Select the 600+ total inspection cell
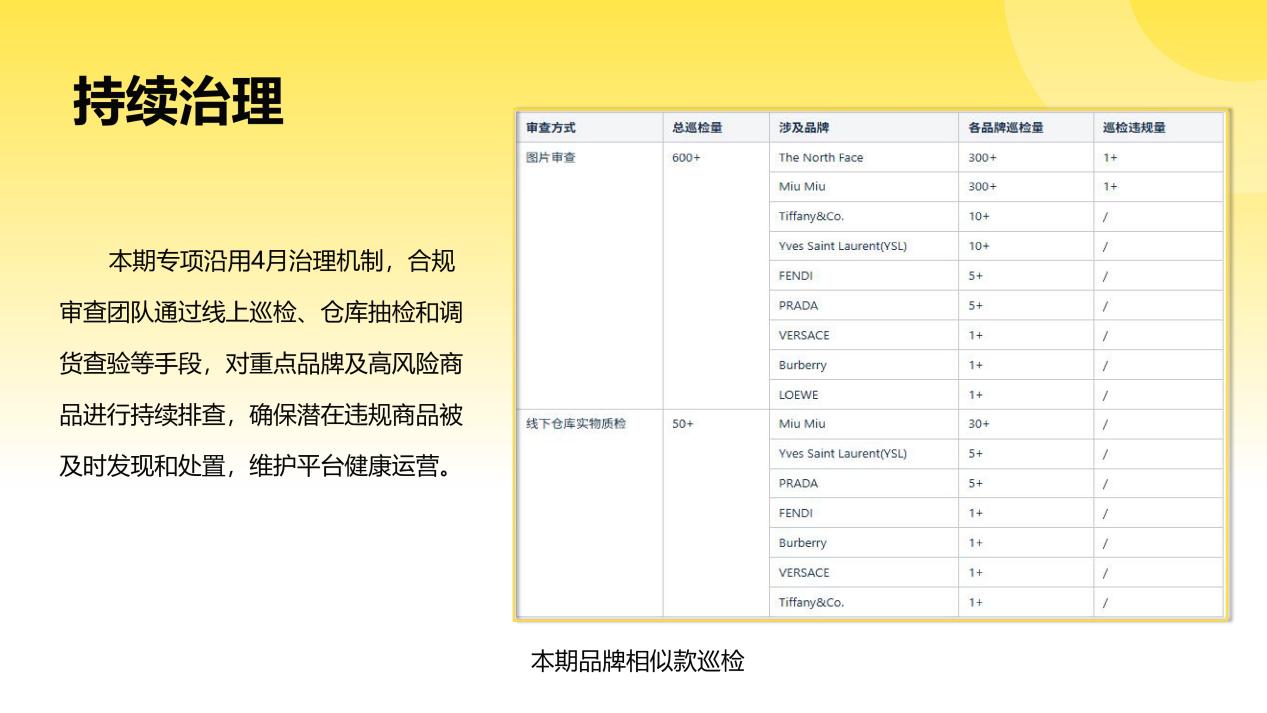The image size is (1267, 713). click(686, 157)
